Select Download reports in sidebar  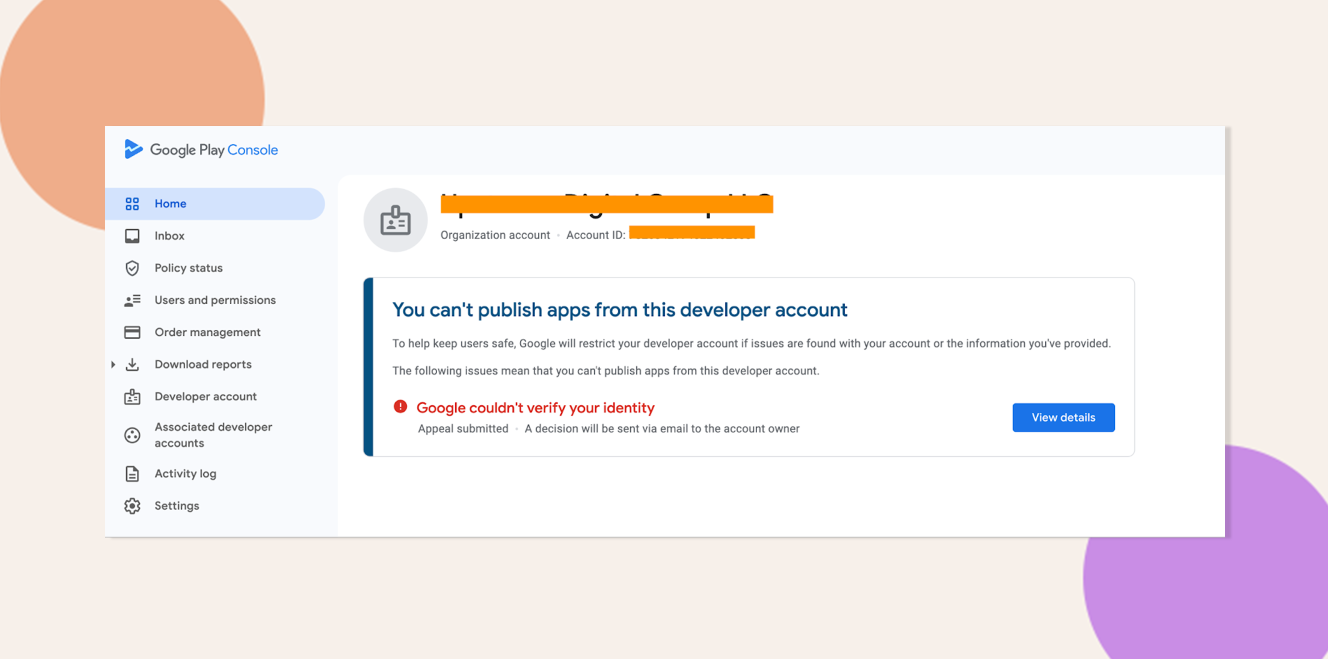215,364
